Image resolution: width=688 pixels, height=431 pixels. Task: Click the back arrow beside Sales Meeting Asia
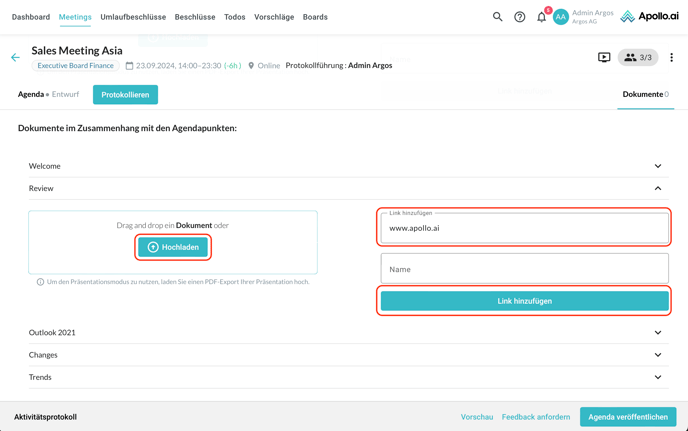(x=15, y=58)
